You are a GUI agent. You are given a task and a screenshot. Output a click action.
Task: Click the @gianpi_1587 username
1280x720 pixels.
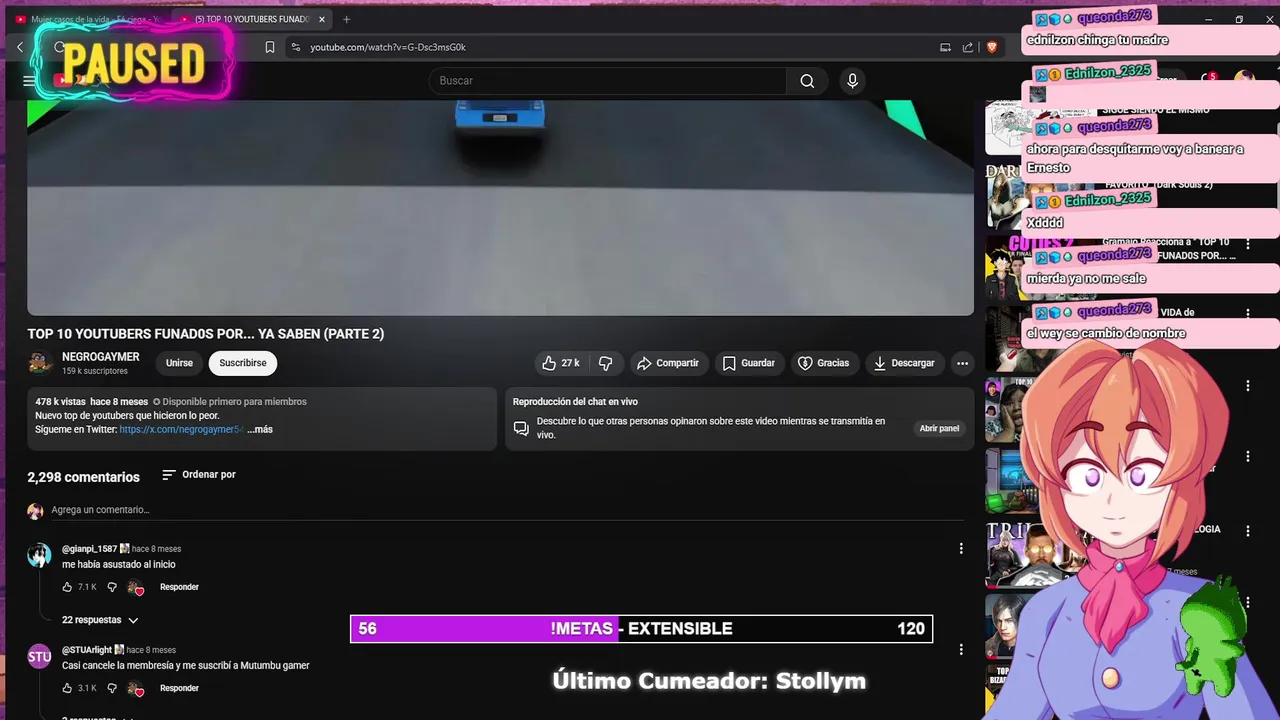[x=89, y=549]
